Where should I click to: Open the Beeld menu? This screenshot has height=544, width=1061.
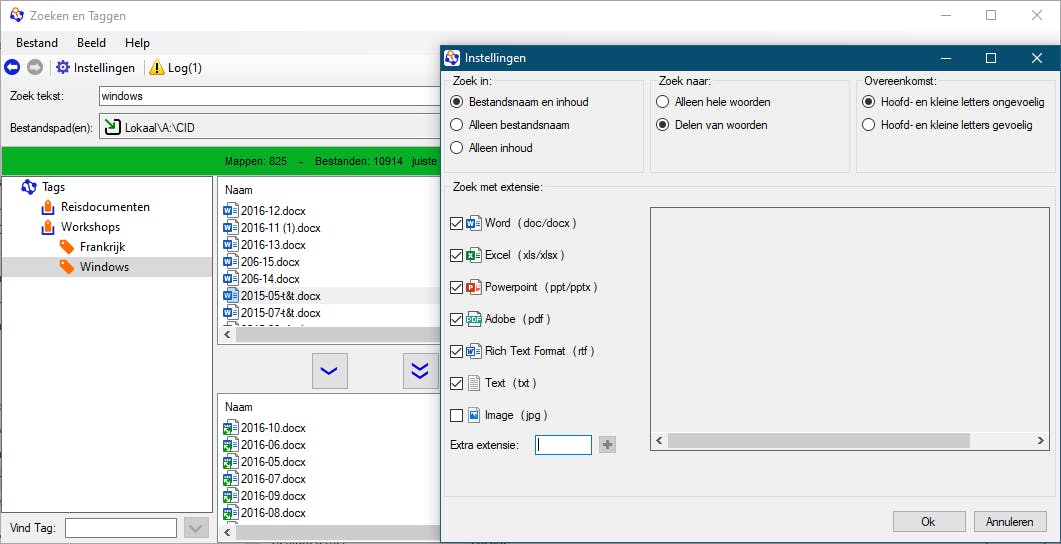pyautogui.click(x=90, y=43)
